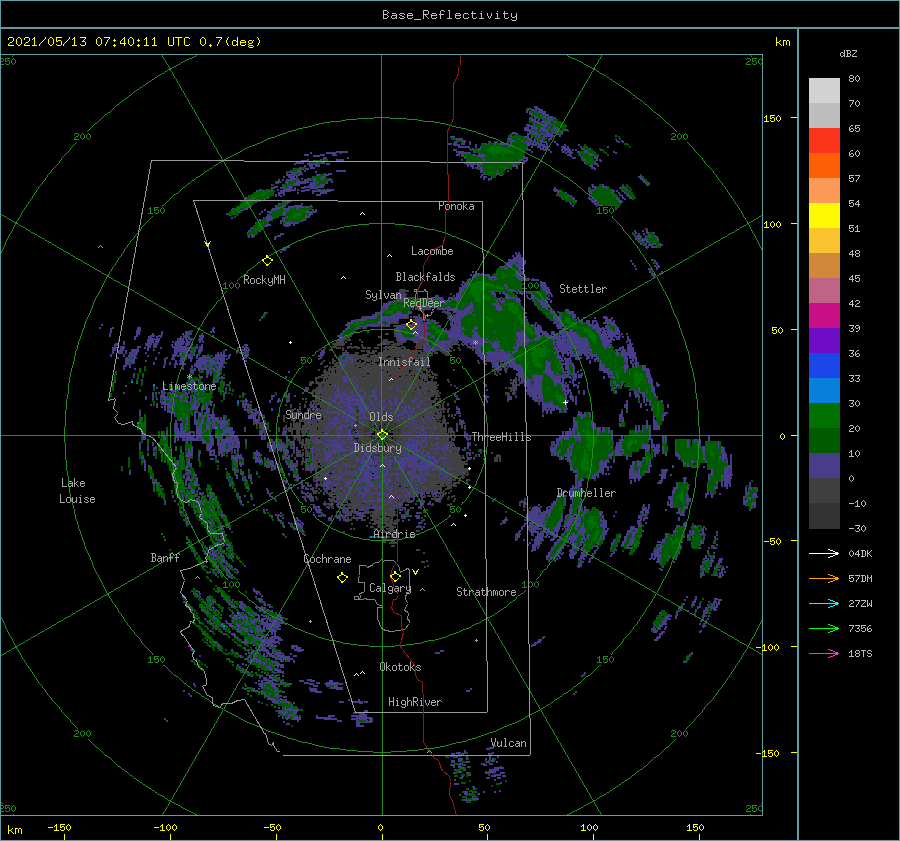Select the blue 30 dBZ color swatch
900x841 pixels.
pos(824,390)
